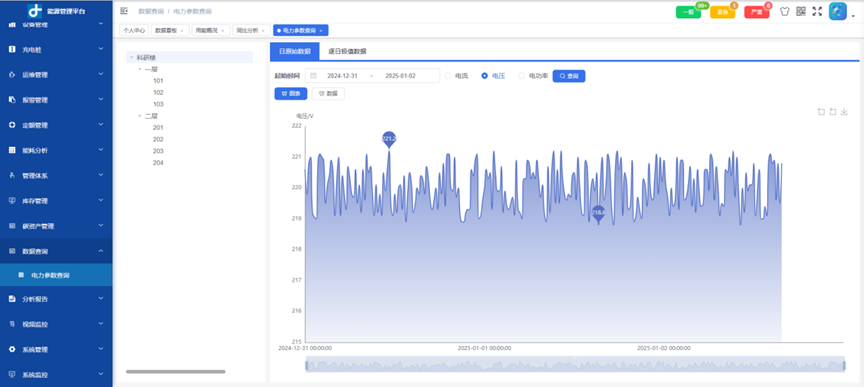
Task: Click the 报警管理 sidebar icon
Action: pos(12,100)
